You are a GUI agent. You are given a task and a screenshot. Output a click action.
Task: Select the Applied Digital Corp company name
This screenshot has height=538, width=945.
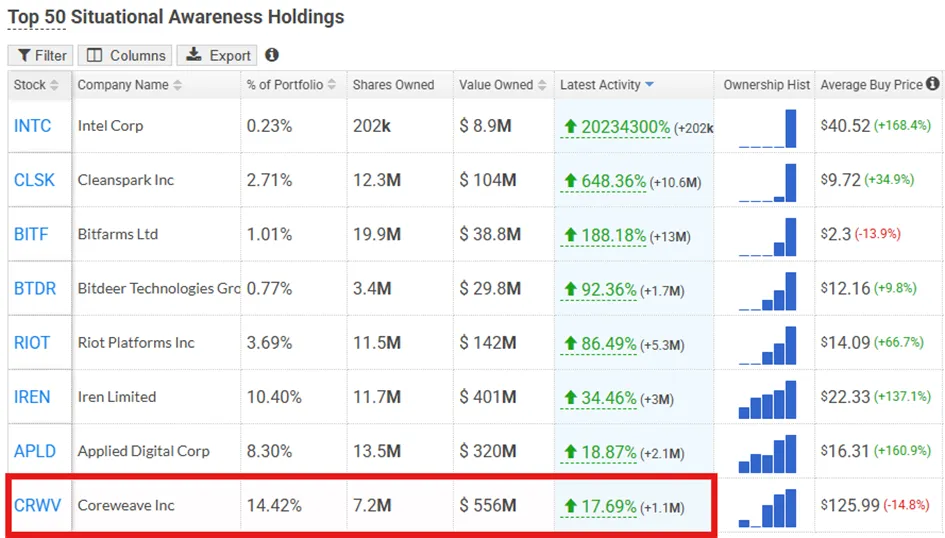(143, 451)
